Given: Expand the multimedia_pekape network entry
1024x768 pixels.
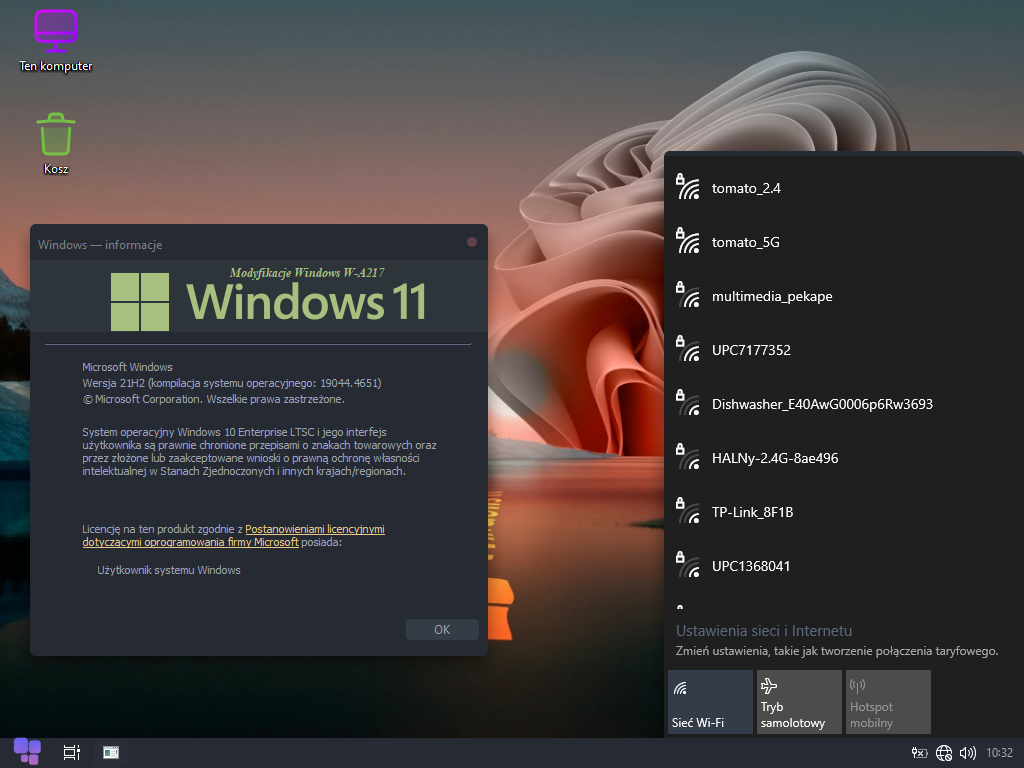Looking at the screenshot, I should [771, 296].
